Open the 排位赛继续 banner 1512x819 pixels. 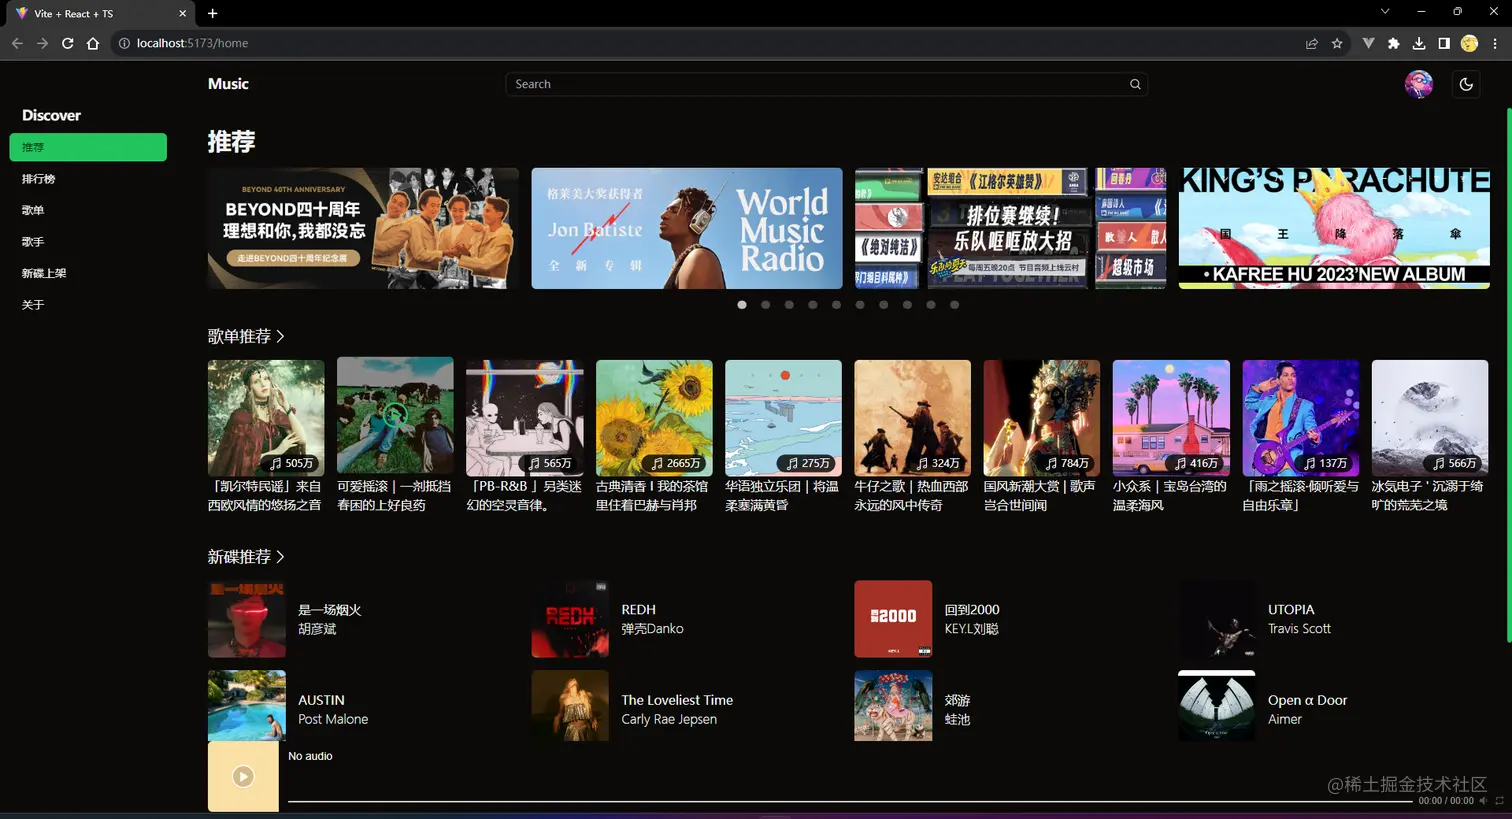pyautogui.click(x=1010, y=228)
